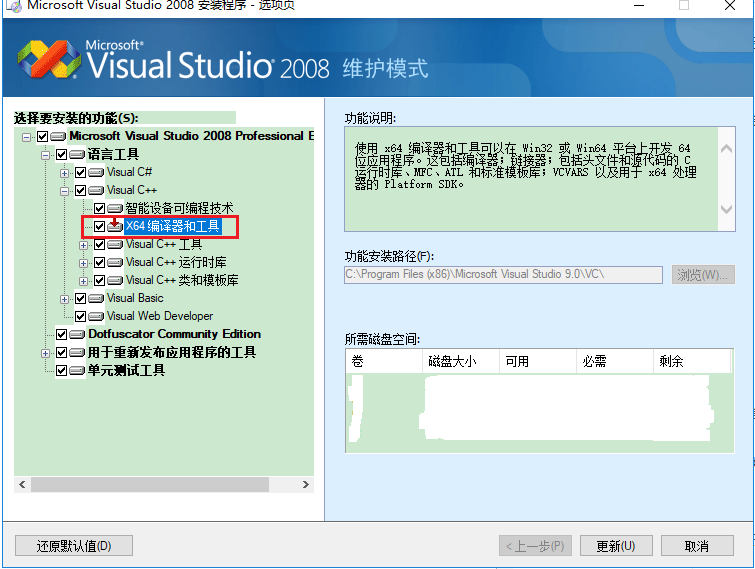Viewport: 755px width, 569px height.
Task: Select Dotfuscator Community Edition item
Action: coord(174,334)
